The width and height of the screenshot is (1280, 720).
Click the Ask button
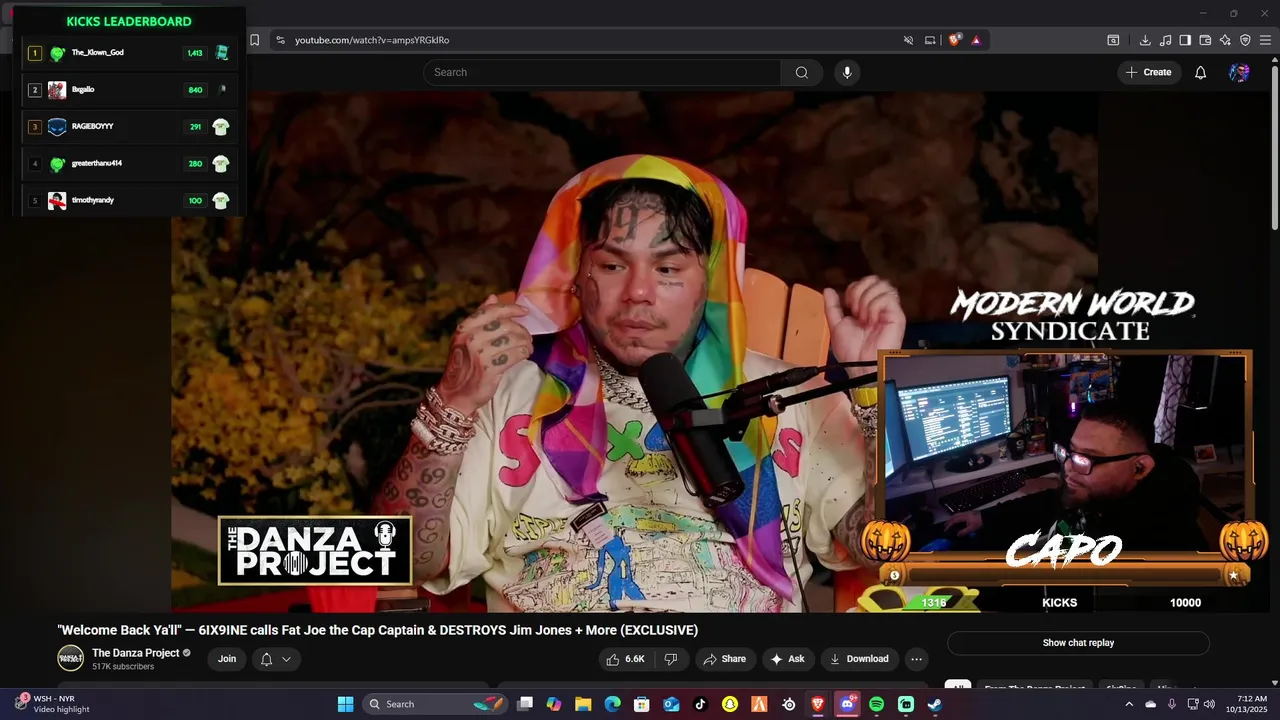pos(787,659)
